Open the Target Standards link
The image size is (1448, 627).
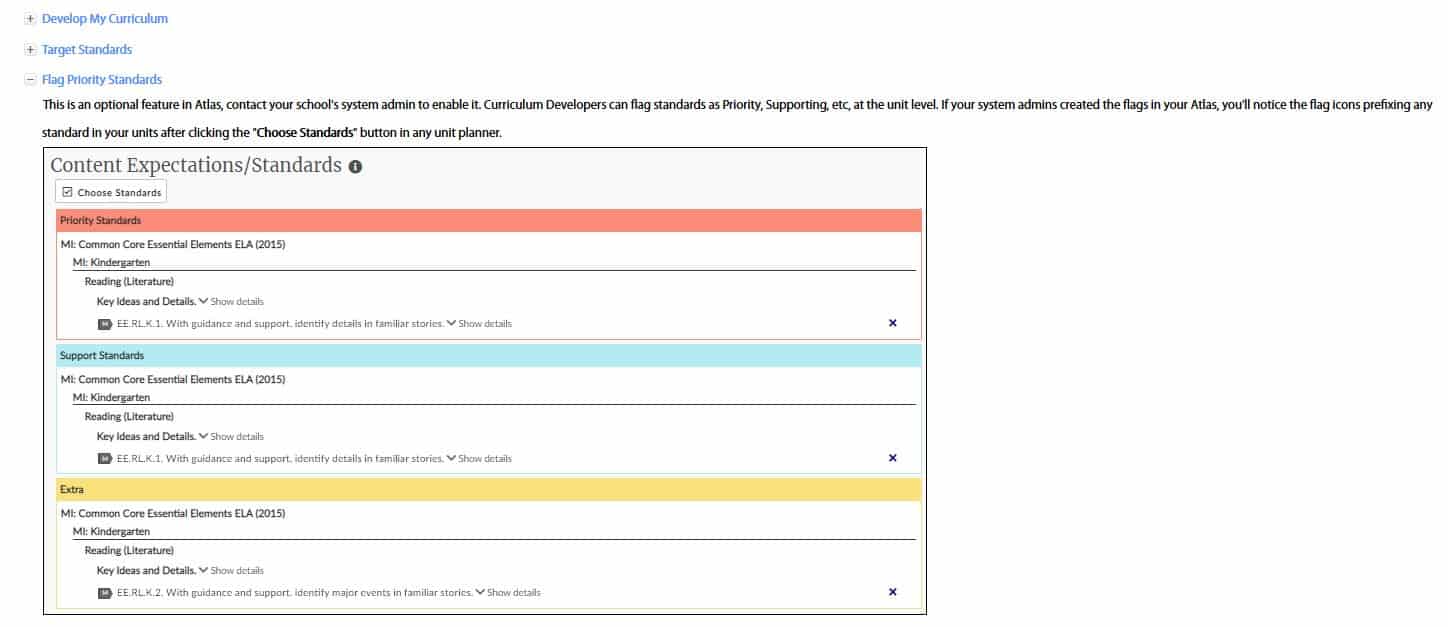click(x=87, y=49)
